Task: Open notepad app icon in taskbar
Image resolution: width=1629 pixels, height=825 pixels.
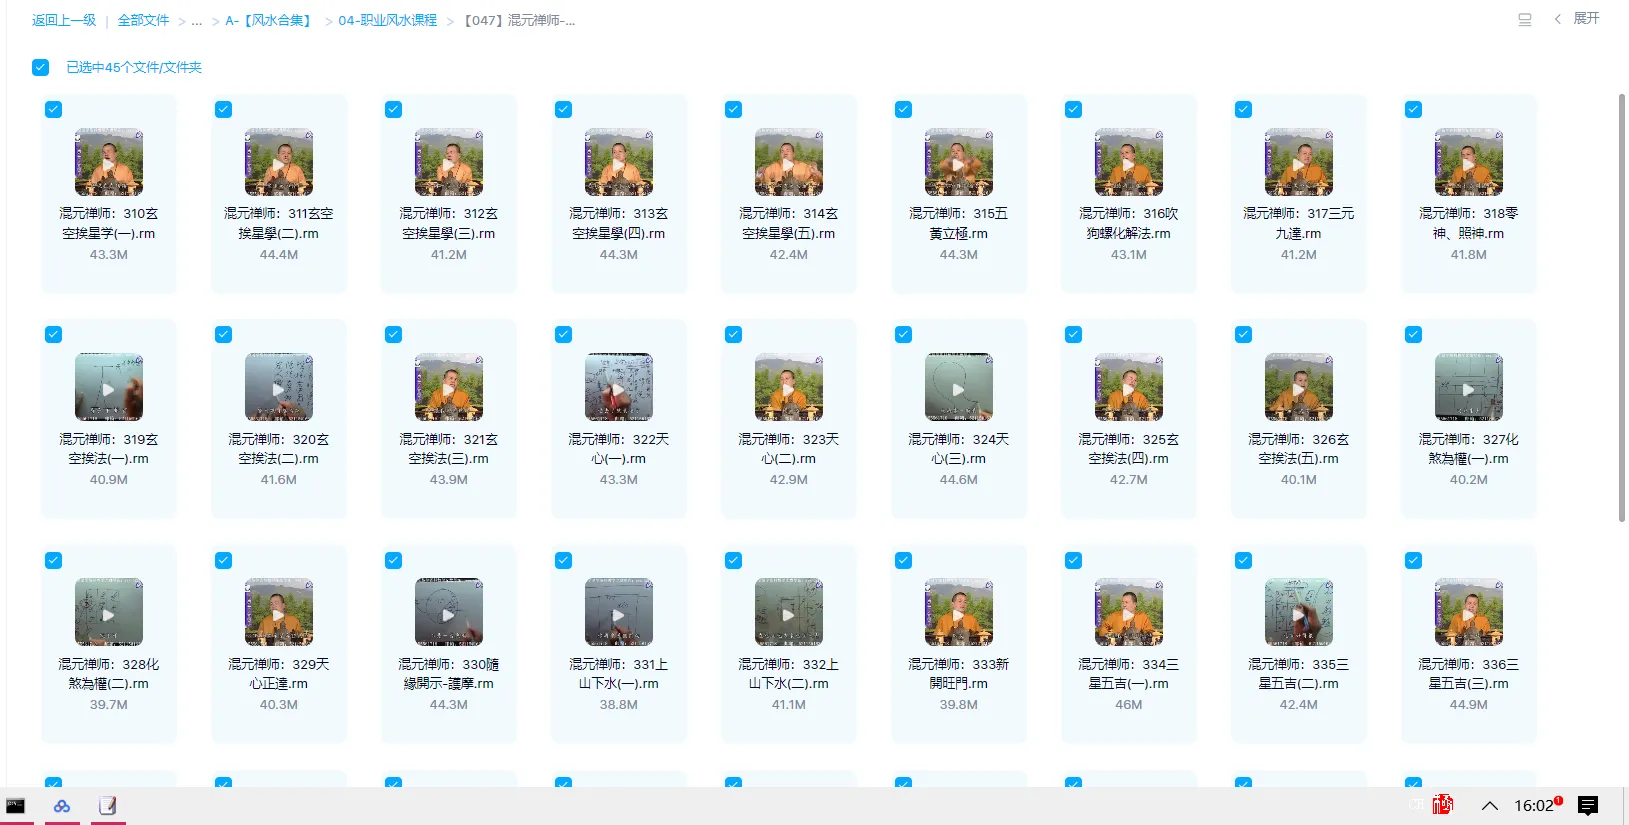Action: click(108, 806)
